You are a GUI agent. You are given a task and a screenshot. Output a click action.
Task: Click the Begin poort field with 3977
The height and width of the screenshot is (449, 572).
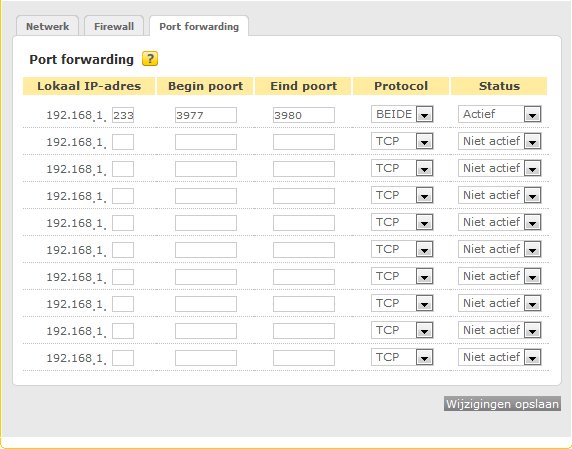(x=206, y=115)
